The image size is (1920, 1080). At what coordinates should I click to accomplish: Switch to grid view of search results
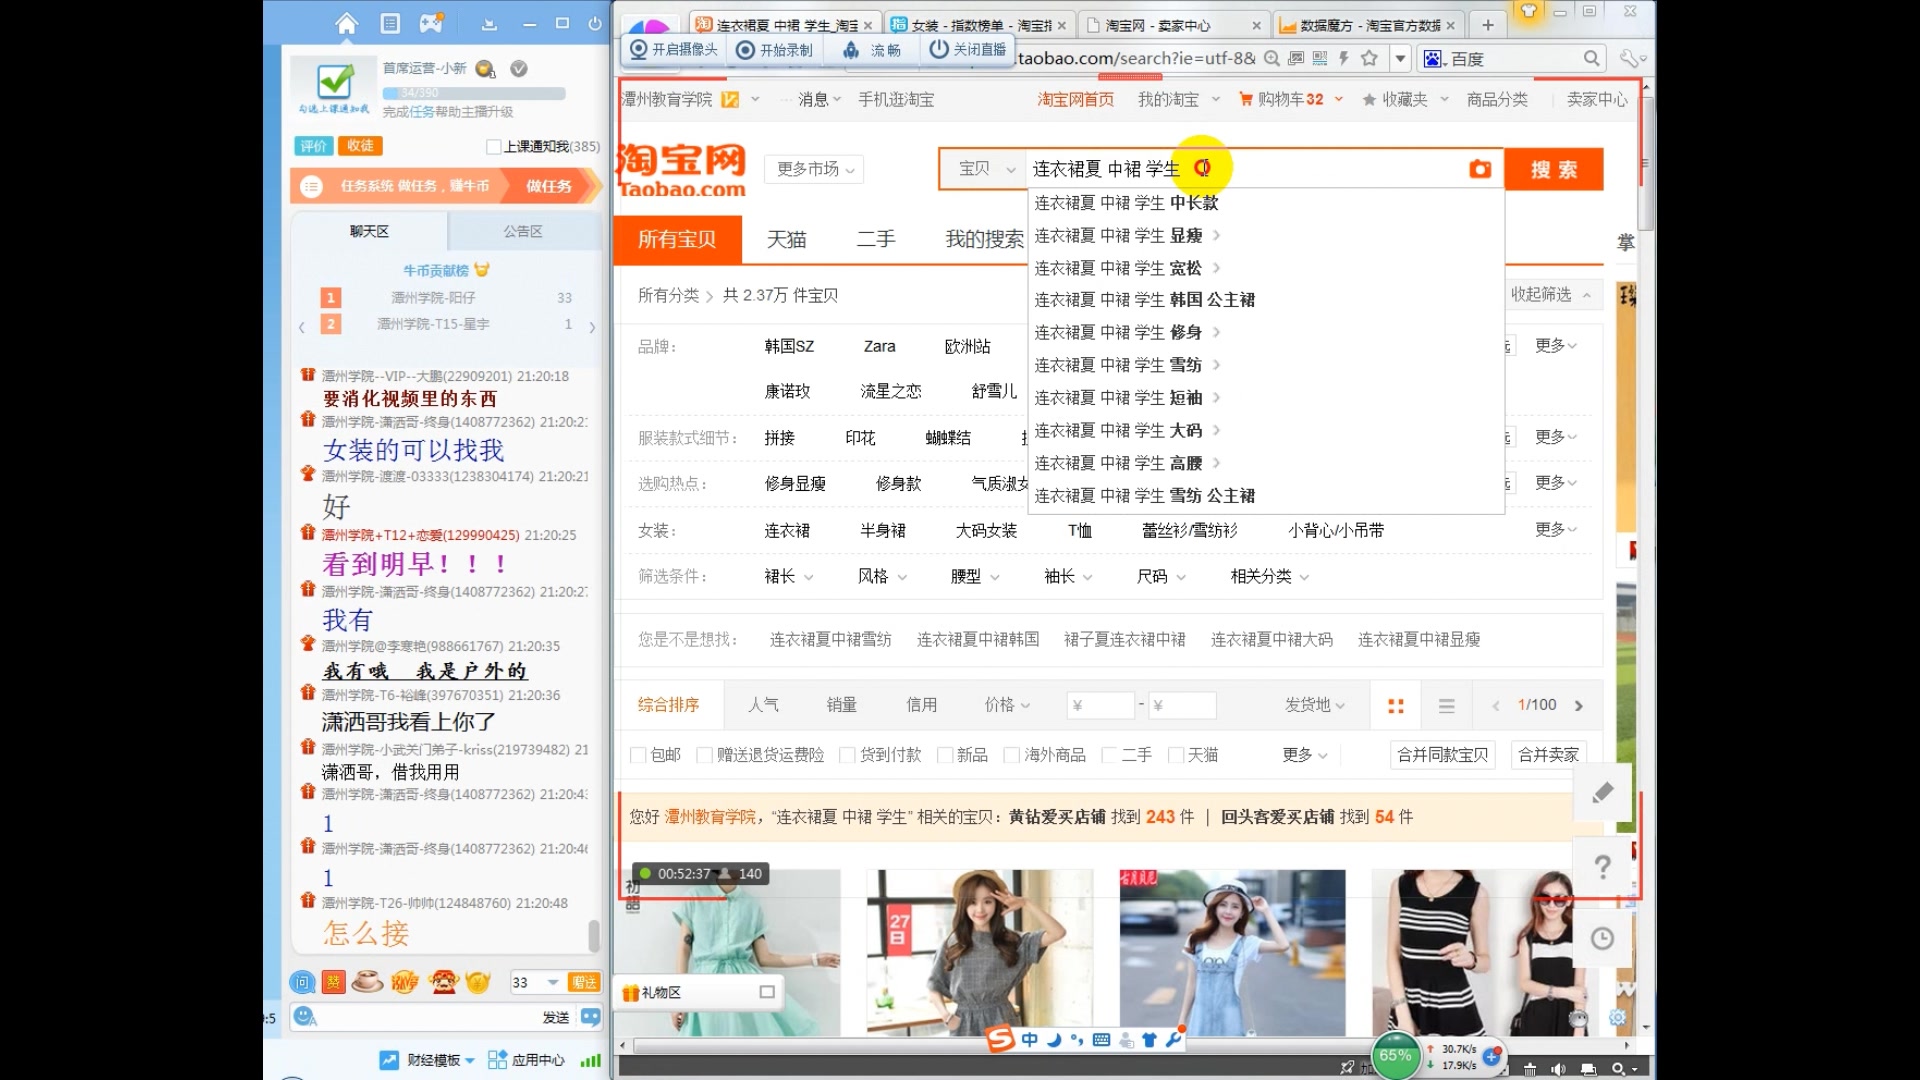coord(1396,706)
